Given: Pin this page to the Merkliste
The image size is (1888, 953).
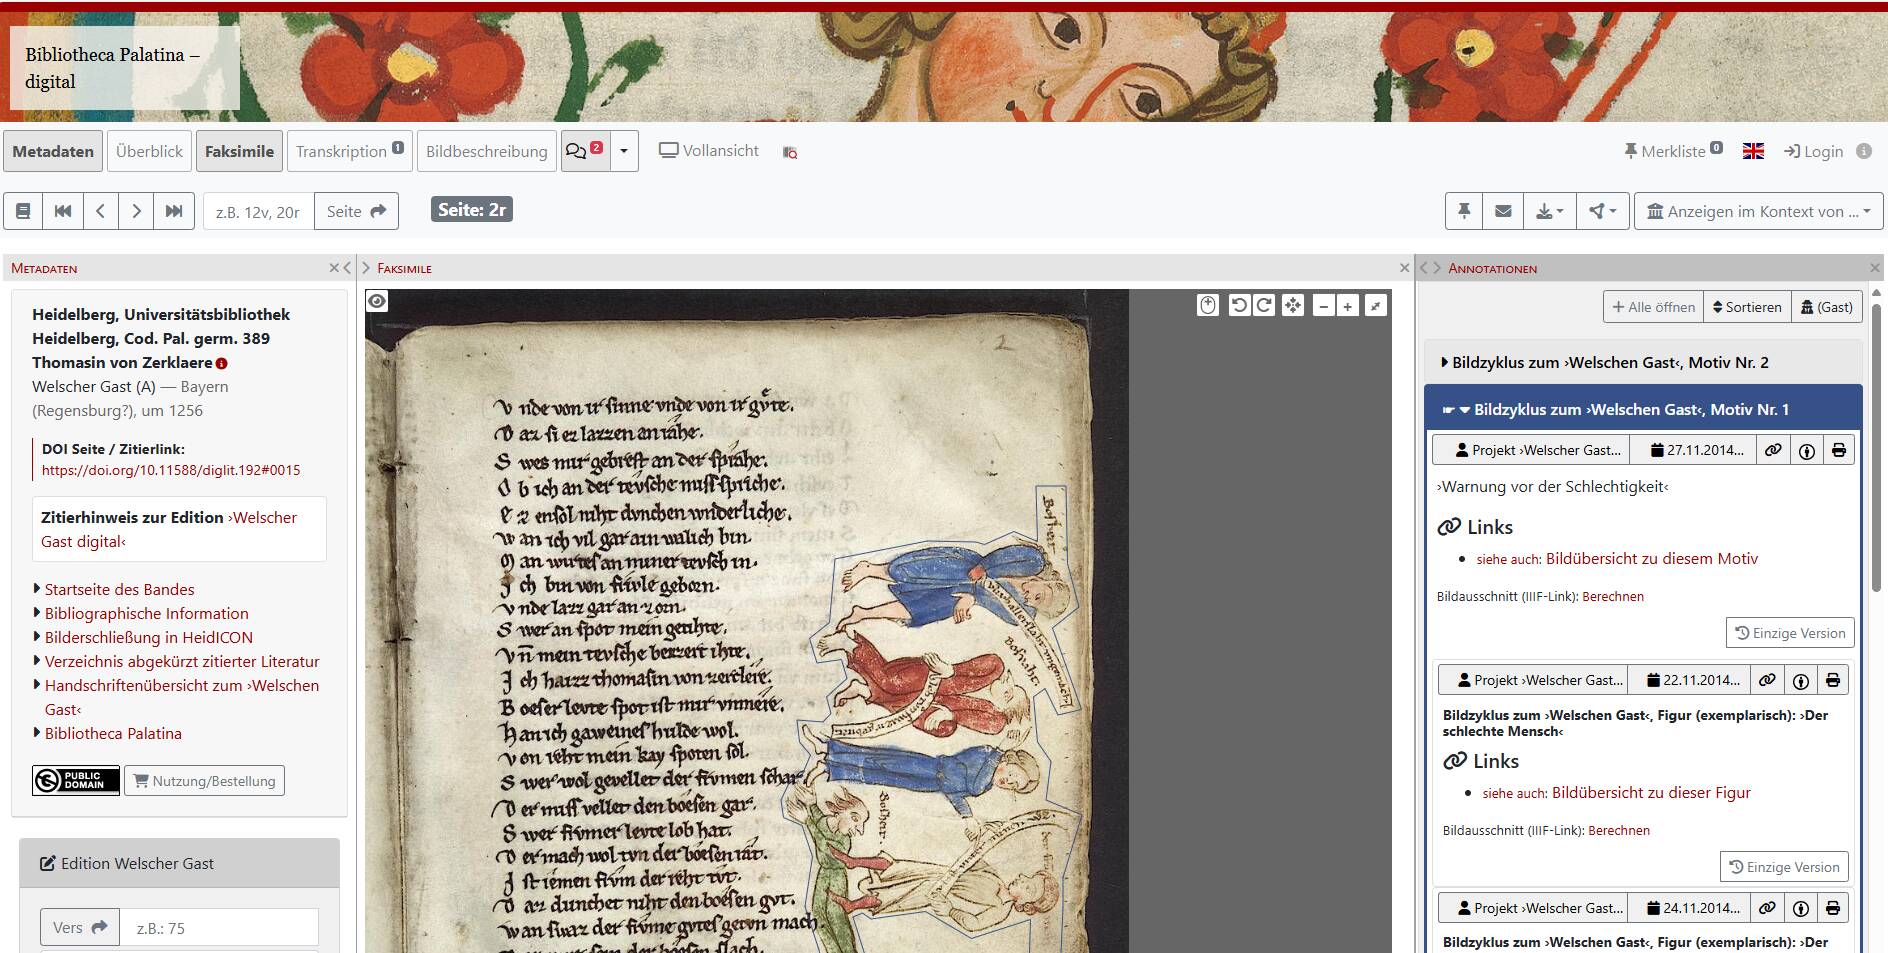Looking at the screenshot, I should (1464, 211).
